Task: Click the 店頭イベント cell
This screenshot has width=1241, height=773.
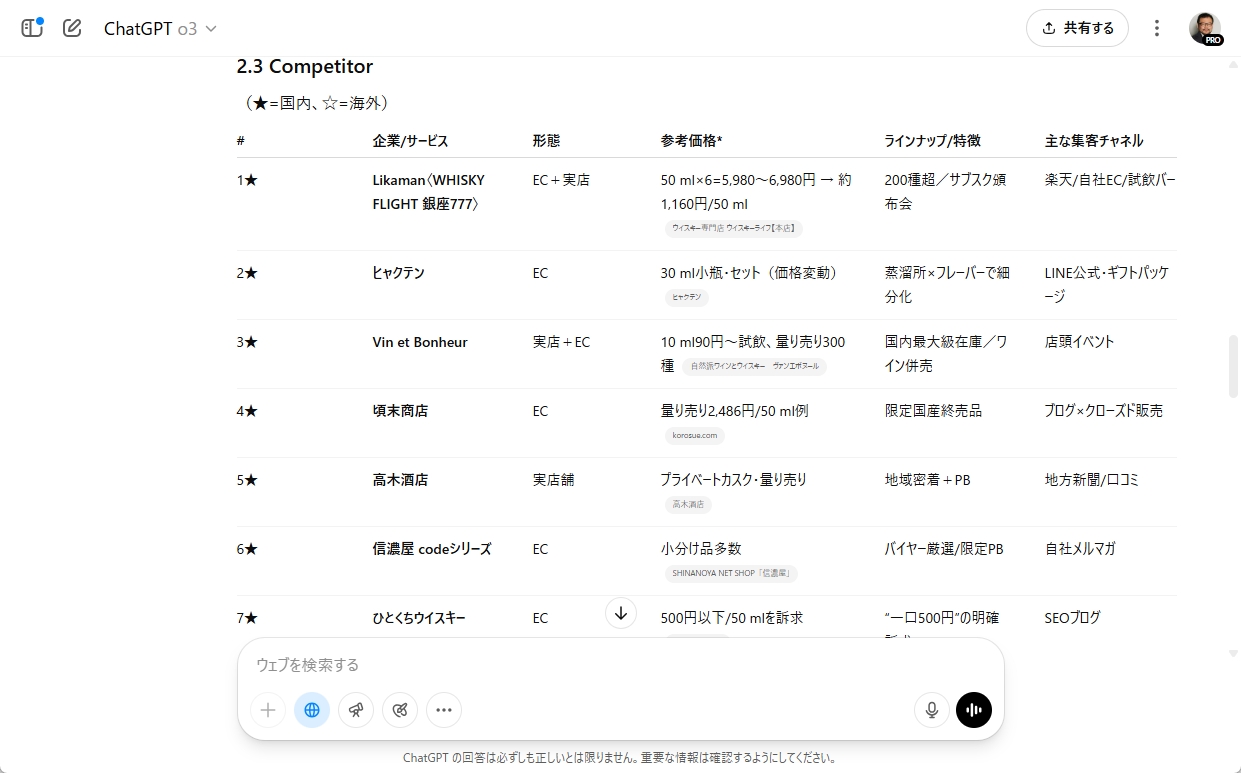Action: pos(1080,342)
